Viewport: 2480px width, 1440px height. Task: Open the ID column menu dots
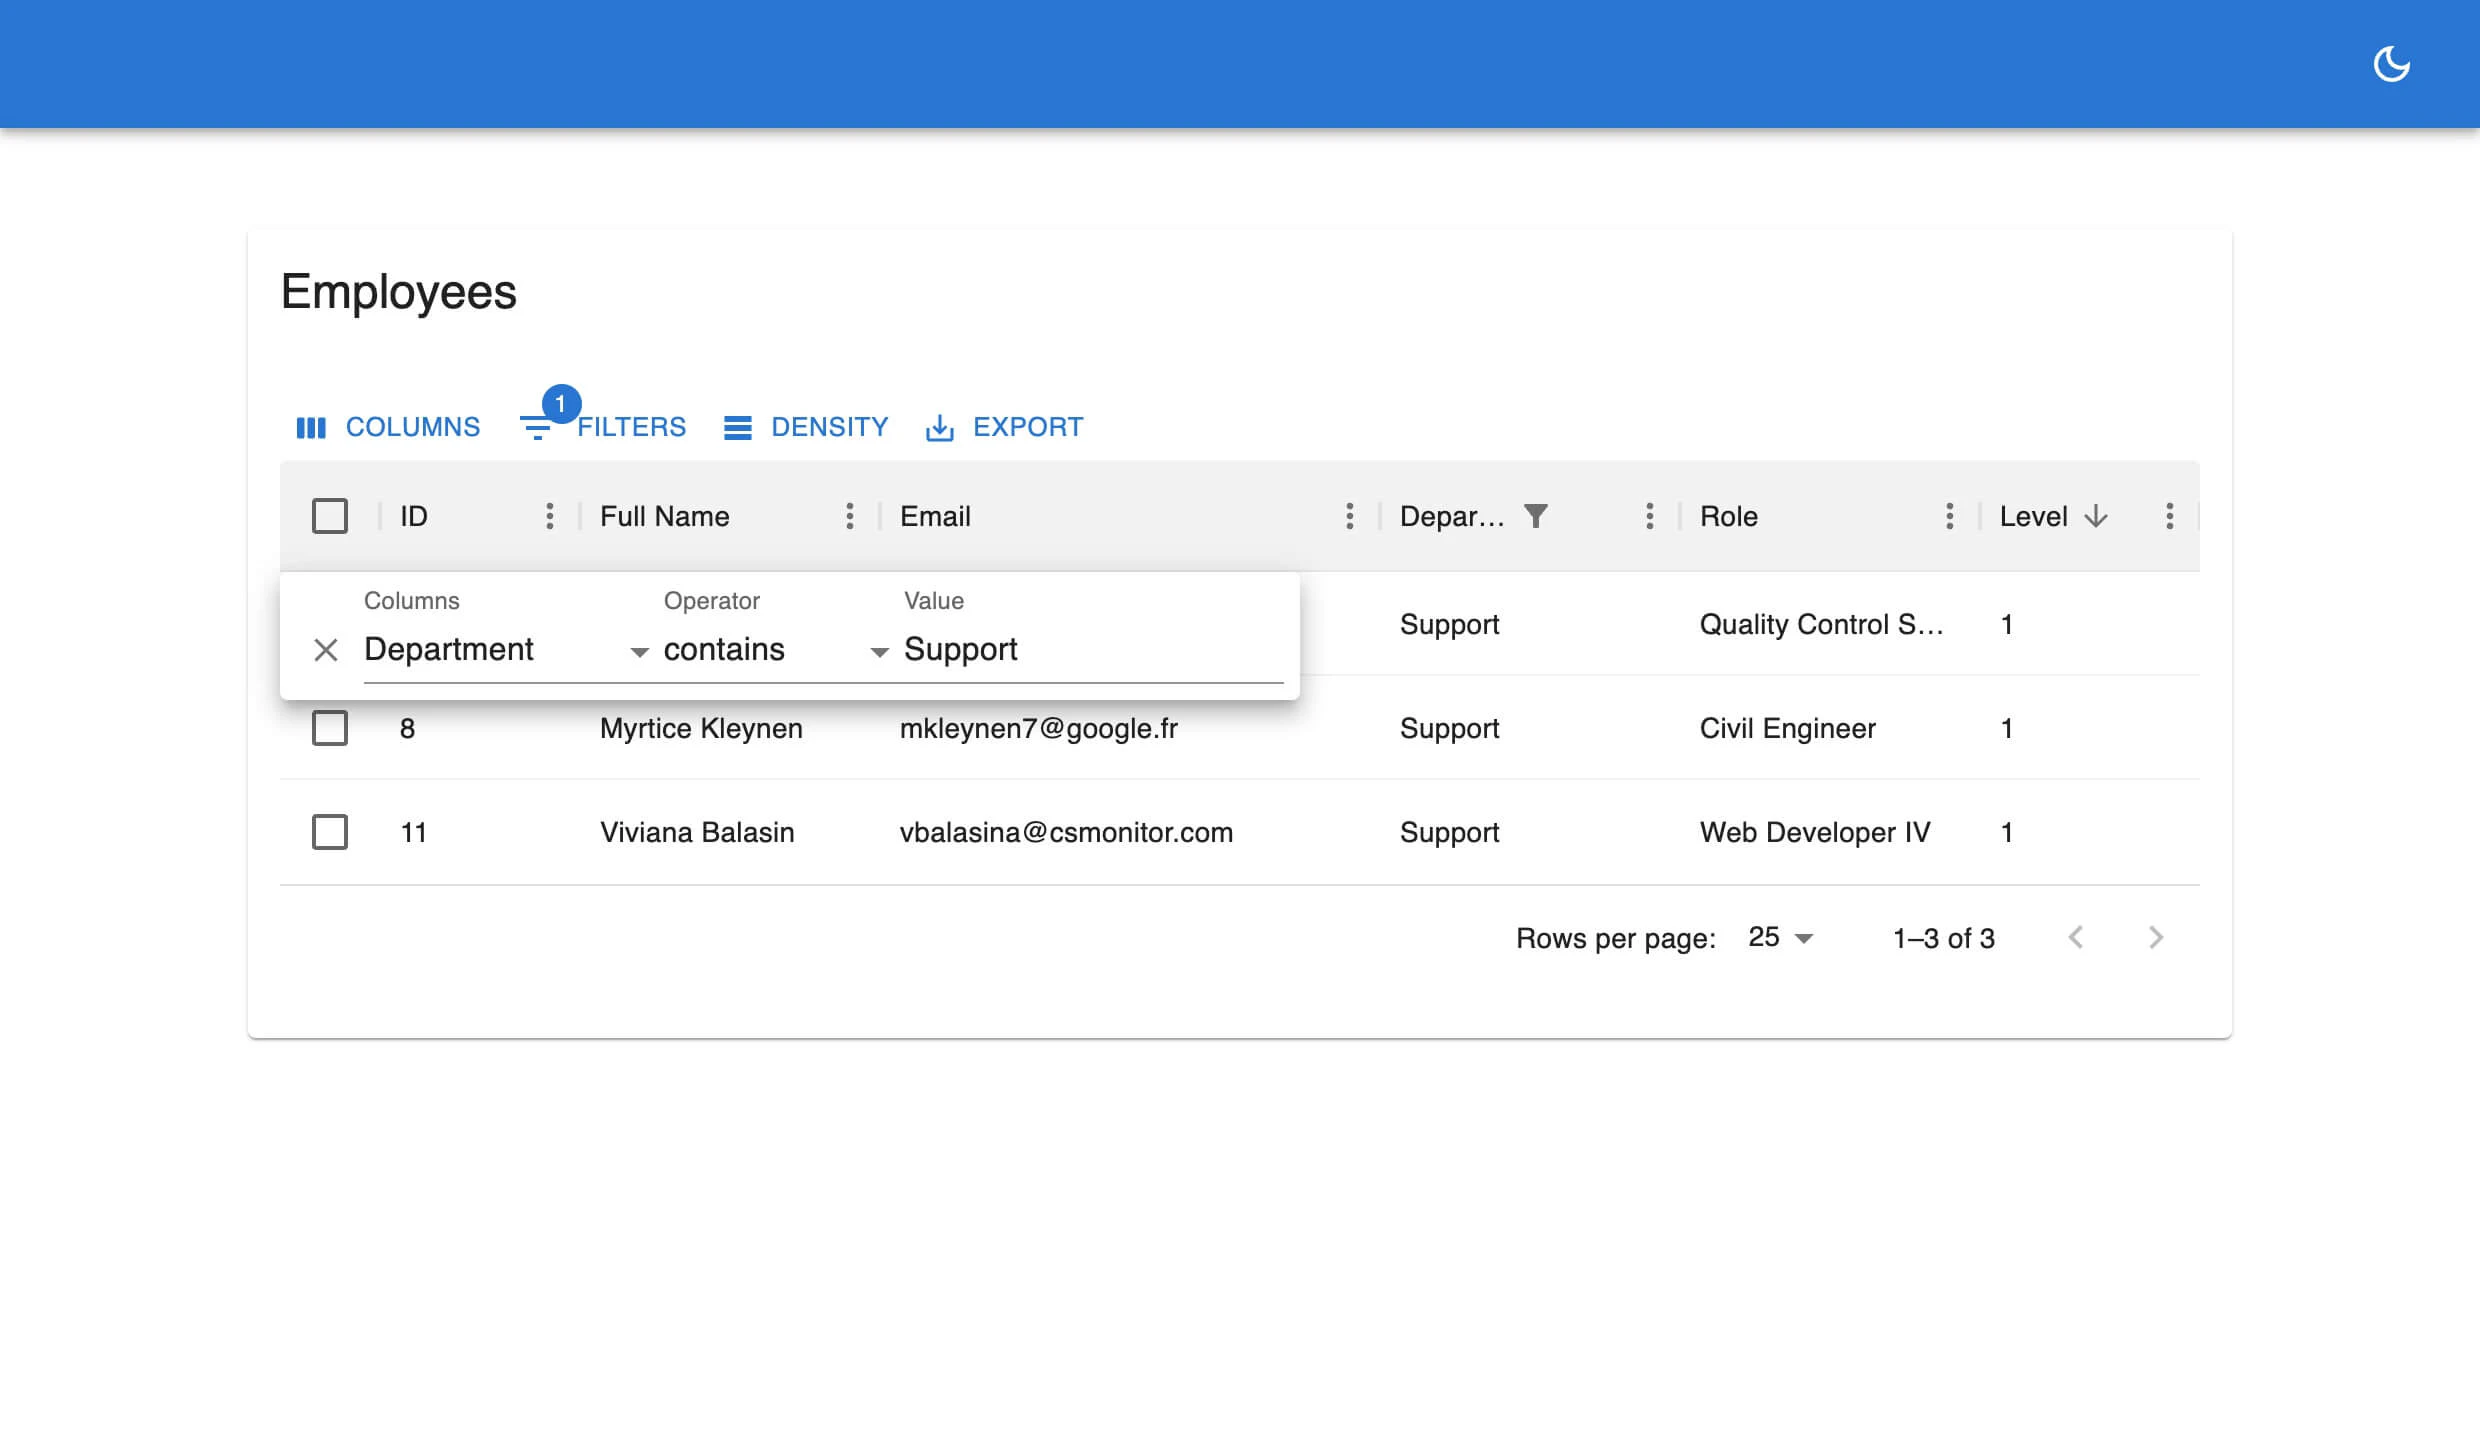coord(549,516)
